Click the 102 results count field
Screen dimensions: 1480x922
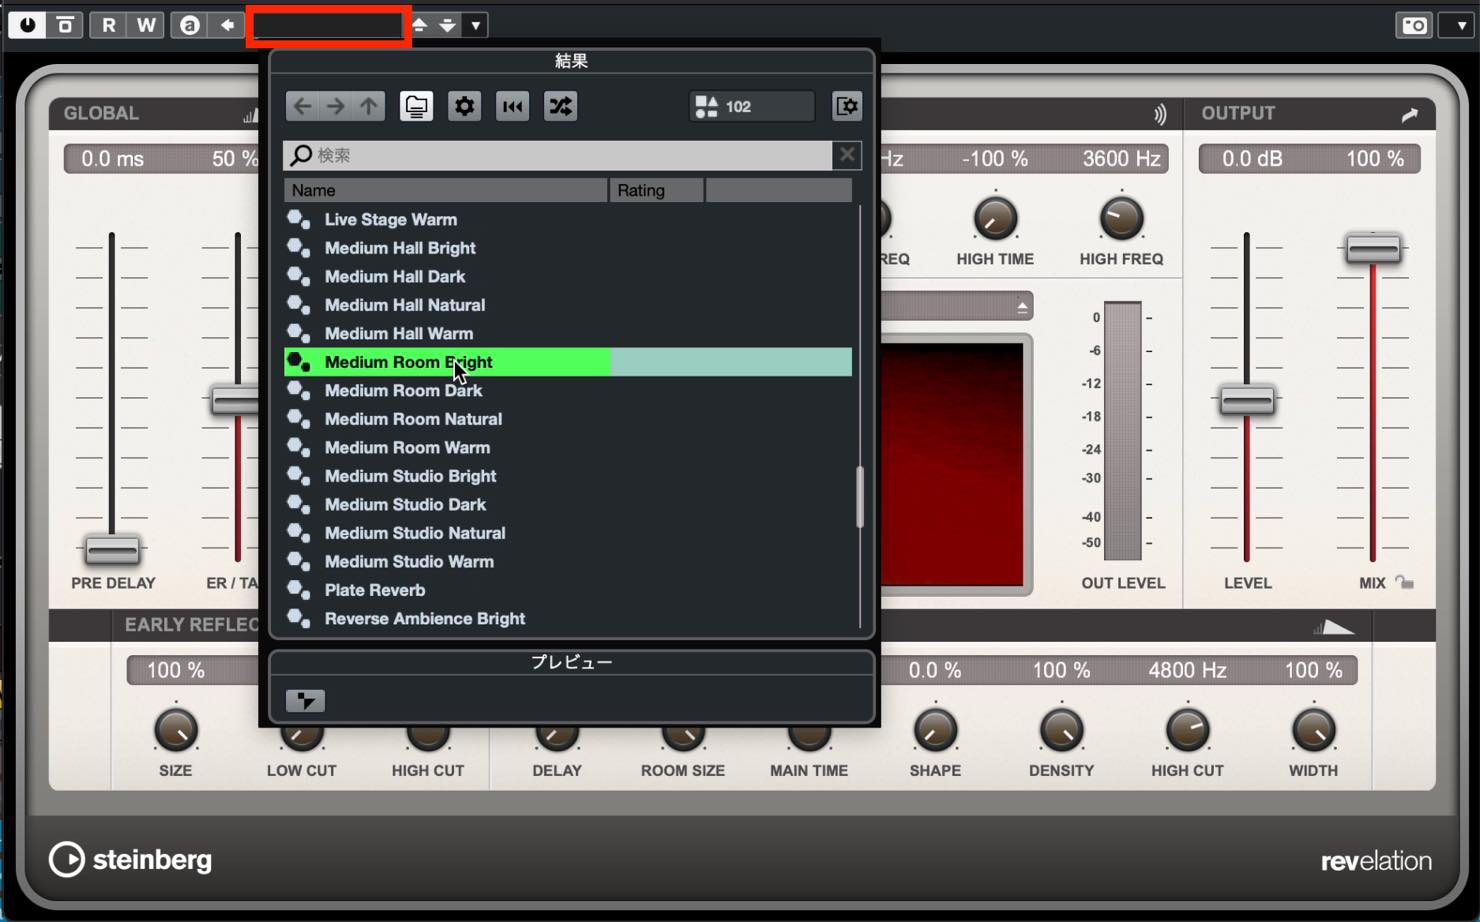click(x=752, y=106)
